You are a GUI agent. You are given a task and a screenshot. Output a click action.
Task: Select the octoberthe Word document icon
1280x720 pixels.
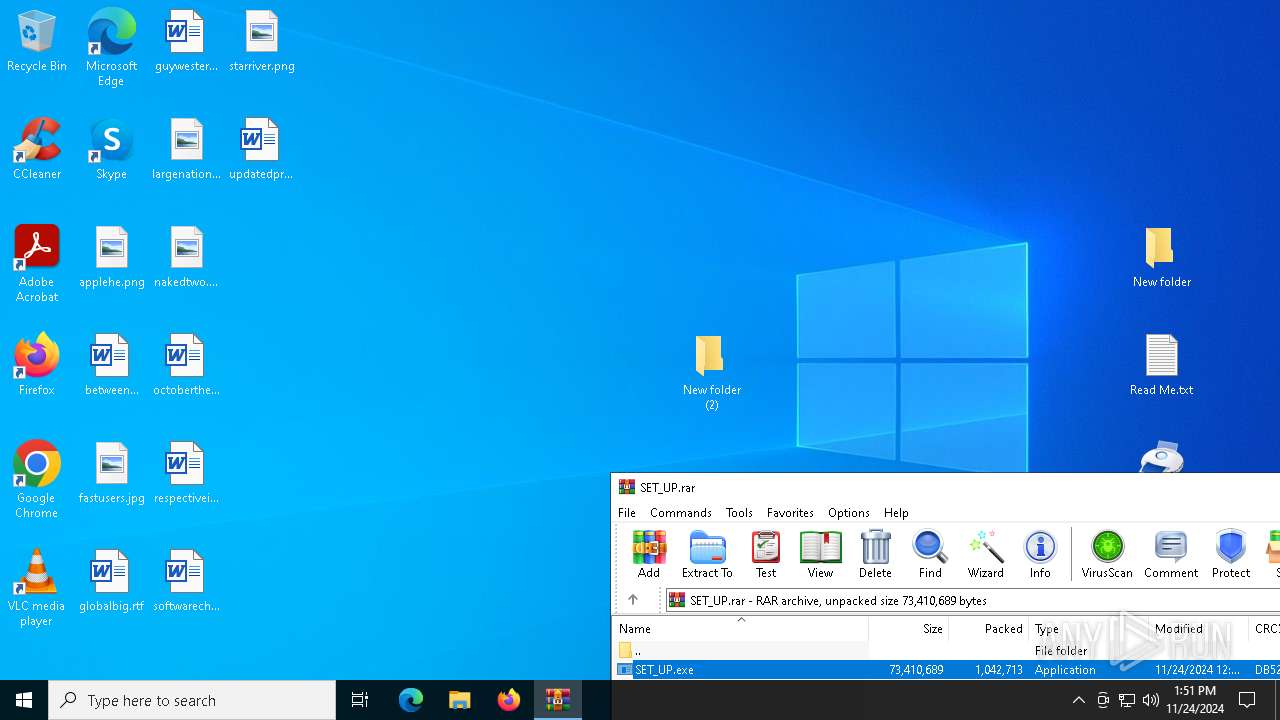pyautogui.click(x=186, y=366)
